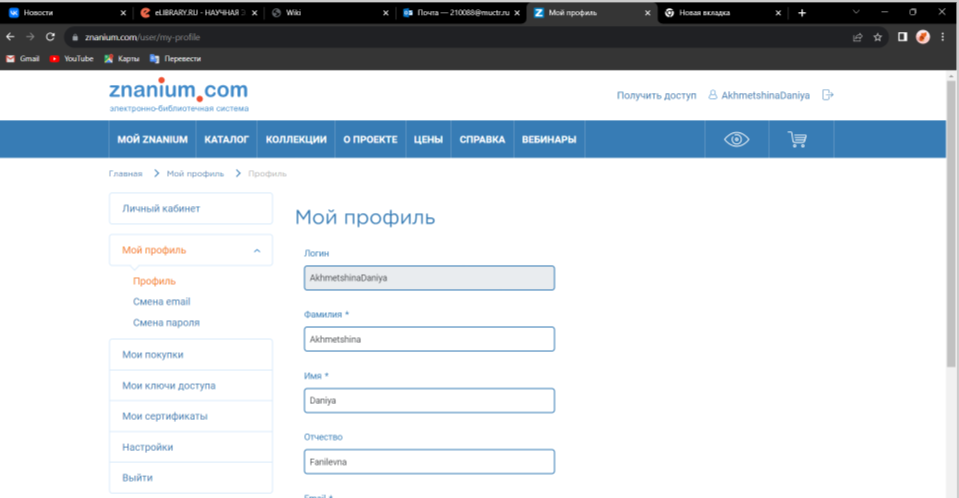Click the Получить доступ link

(656, 96)
